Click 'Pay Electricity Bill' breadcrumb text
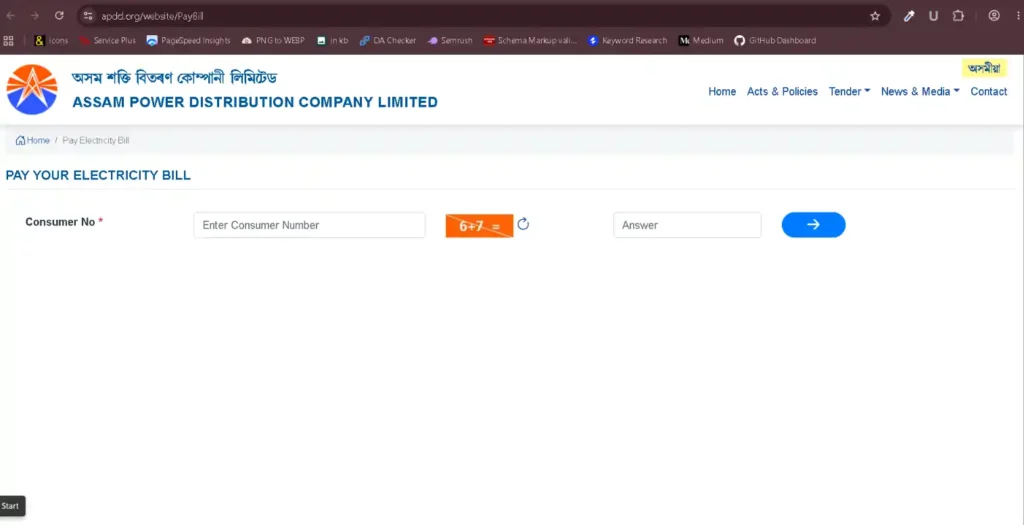The image size is (1024, 525). click(96, 140)
